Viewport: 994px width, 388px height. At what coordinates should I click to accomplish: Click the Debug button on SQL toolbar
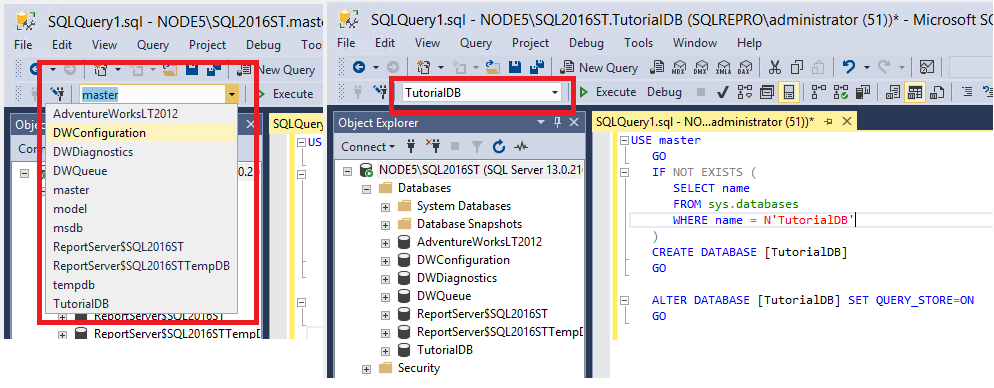coord(664,93)
